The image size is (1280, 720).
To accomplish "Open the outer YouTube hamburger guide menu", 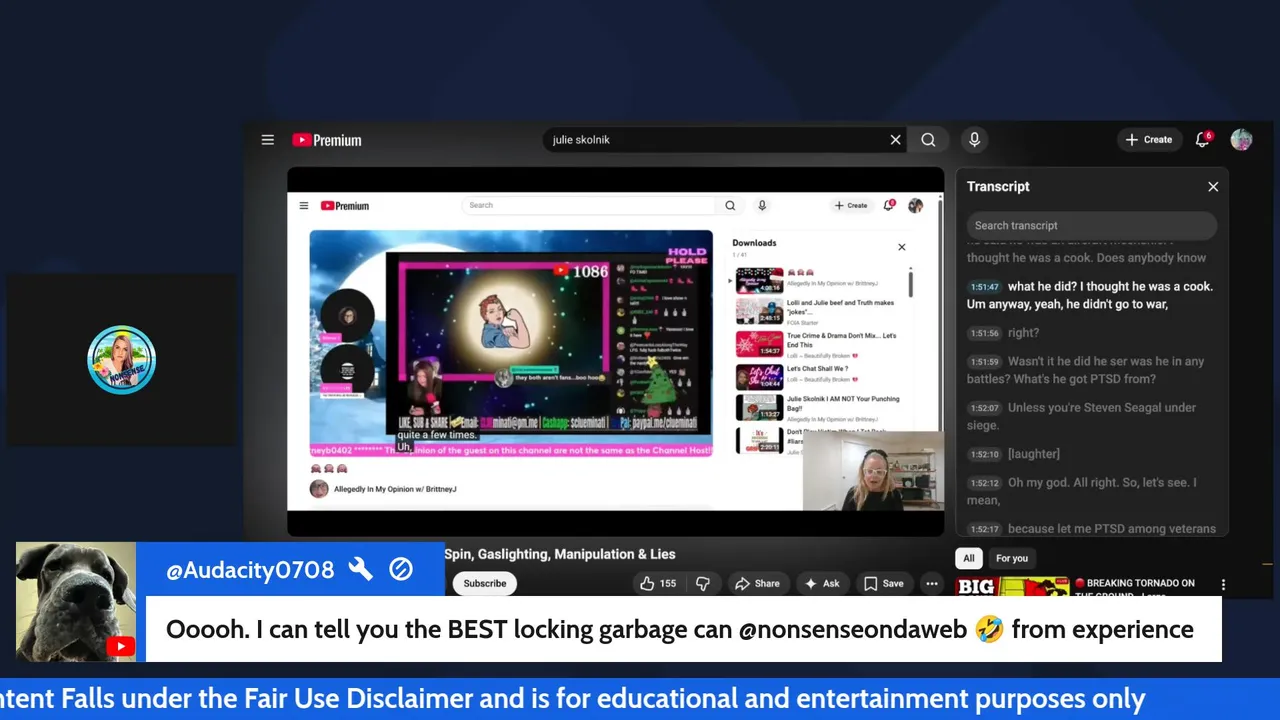I will pyautogui.click(x=267, y=140).
